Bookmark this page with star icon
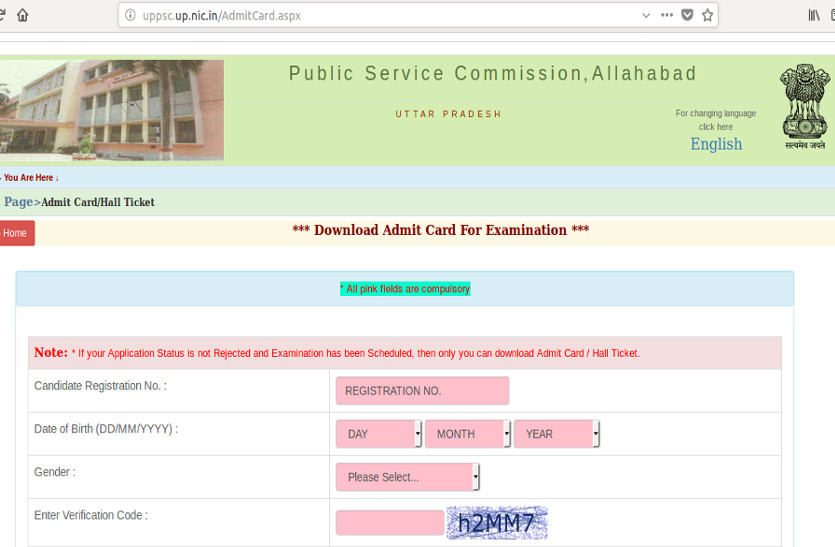835x547 pixels. coord(708,15)
